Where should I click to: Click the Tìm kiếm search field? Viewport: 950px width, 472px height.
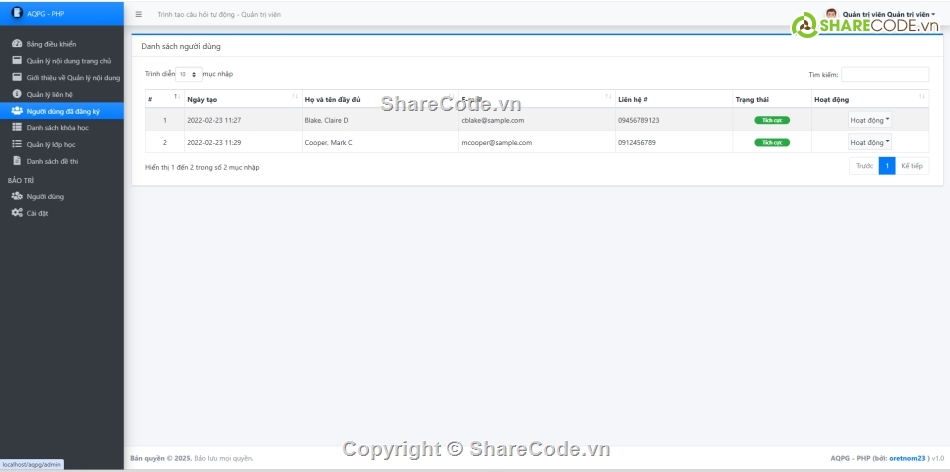click(x=884, y=74)
